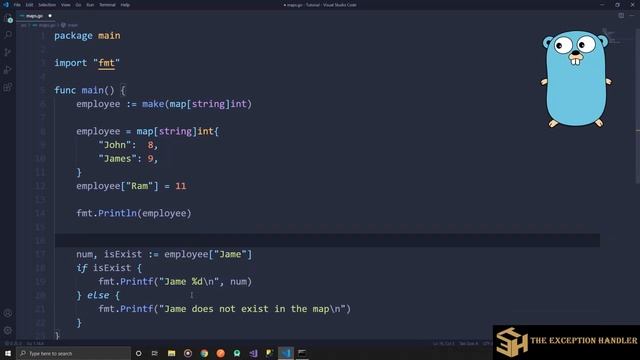The image size is (640, 360).
Task: Click the Split Editor icon
Action: tap(621, 16)
